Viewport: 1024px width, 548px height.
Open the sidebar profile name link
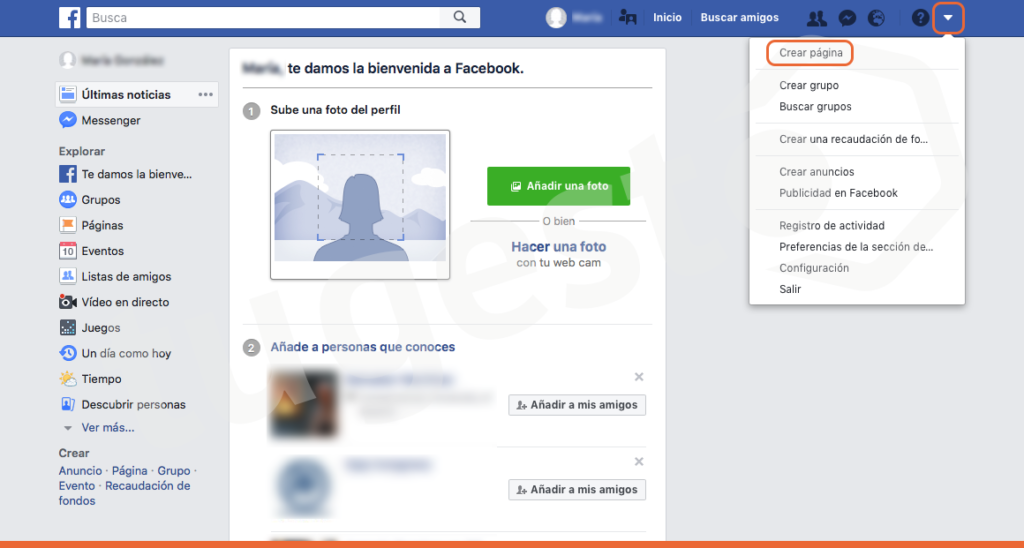click(x=123, y=60)
